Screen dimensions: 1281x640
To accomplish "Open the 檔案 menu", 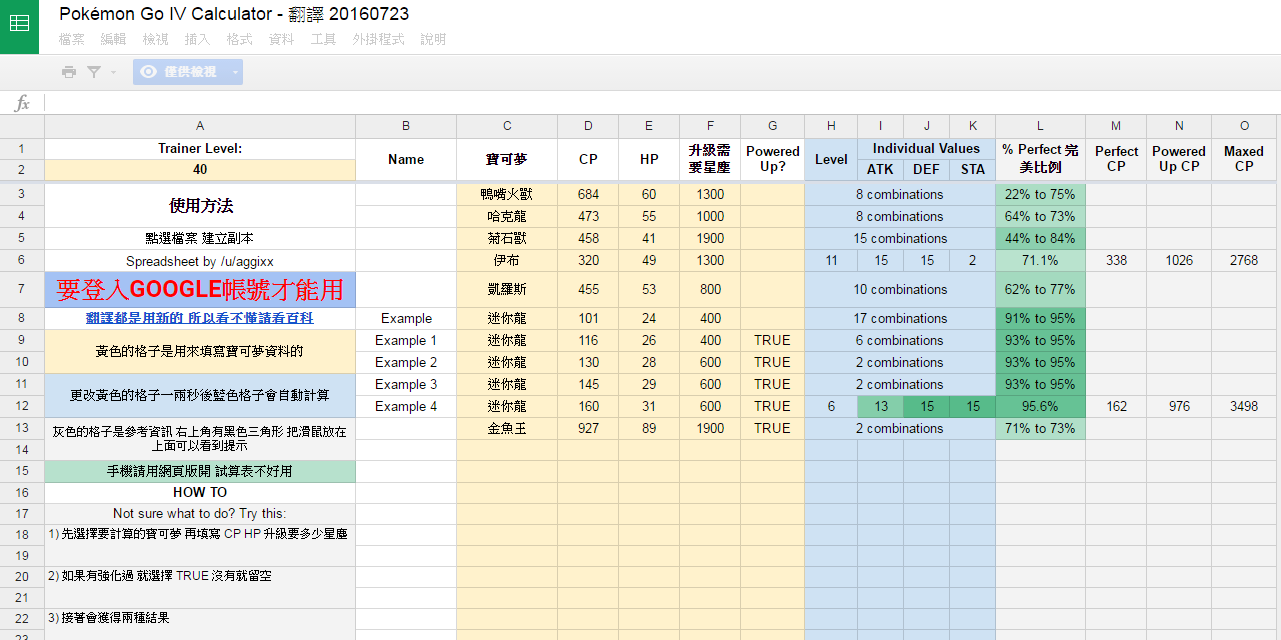I will pyautogui.click(x=72, y=39).
